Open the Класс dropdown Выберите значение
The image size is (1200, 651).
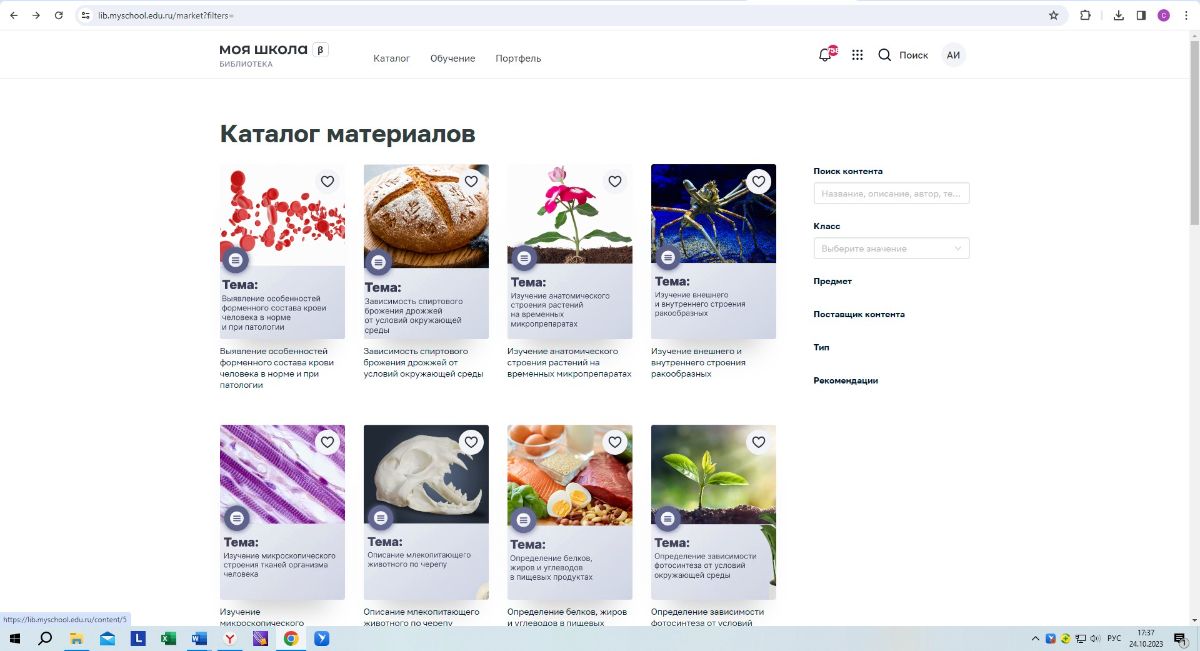tap(891, 248)
